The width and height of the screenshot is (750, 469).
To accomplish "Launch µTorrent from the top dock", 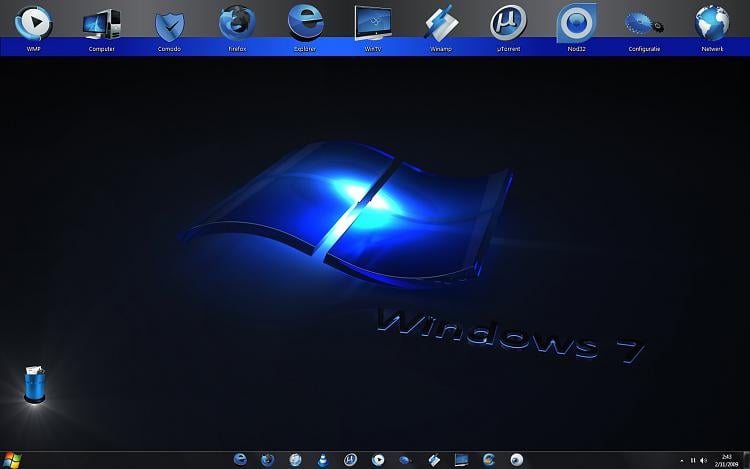I will [508, 23].
